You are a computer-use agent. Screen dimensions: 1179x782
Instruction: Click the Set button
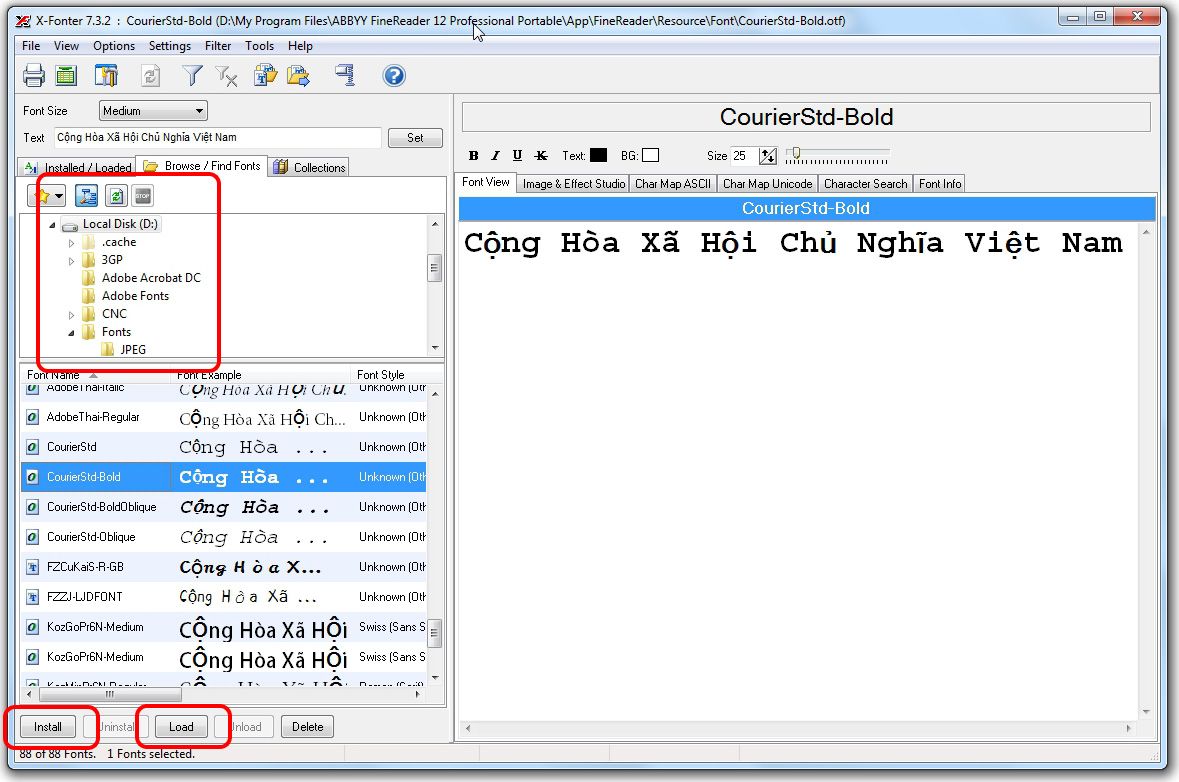(415, 138)
